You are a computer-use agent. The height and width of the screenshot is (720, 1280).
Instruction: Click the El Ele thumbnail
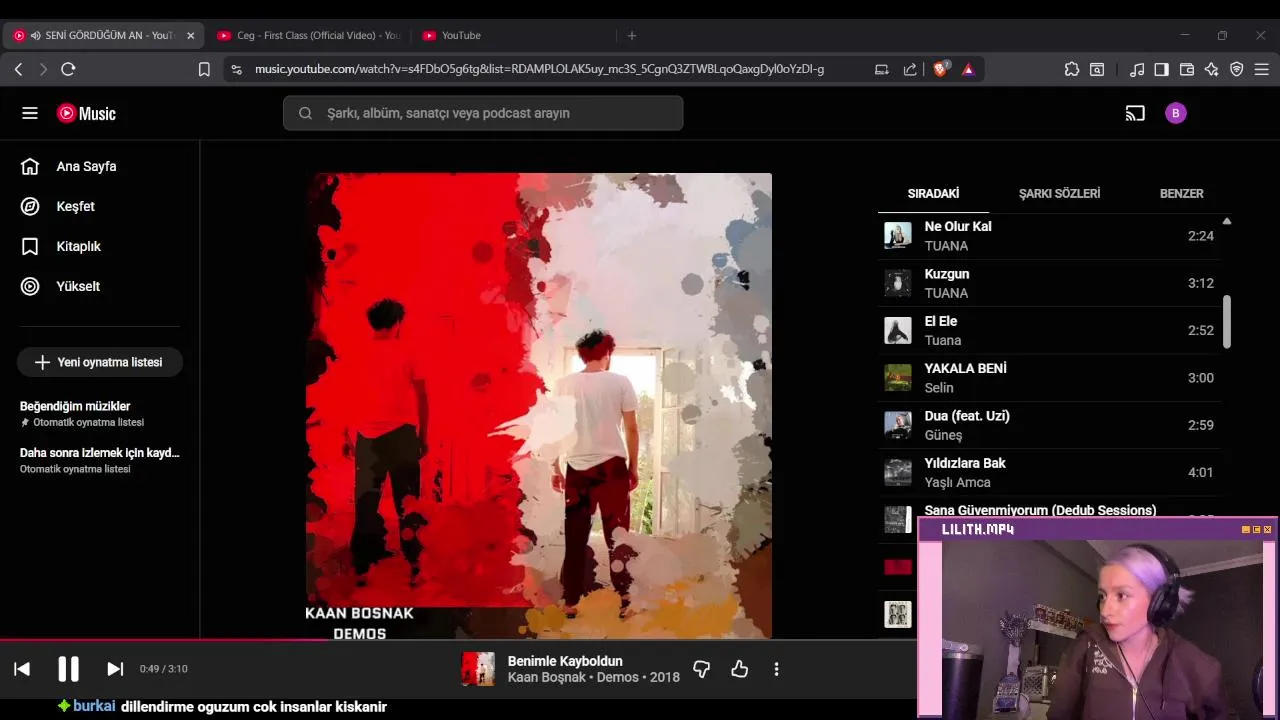pyautogui.click(x=898, y=330)
